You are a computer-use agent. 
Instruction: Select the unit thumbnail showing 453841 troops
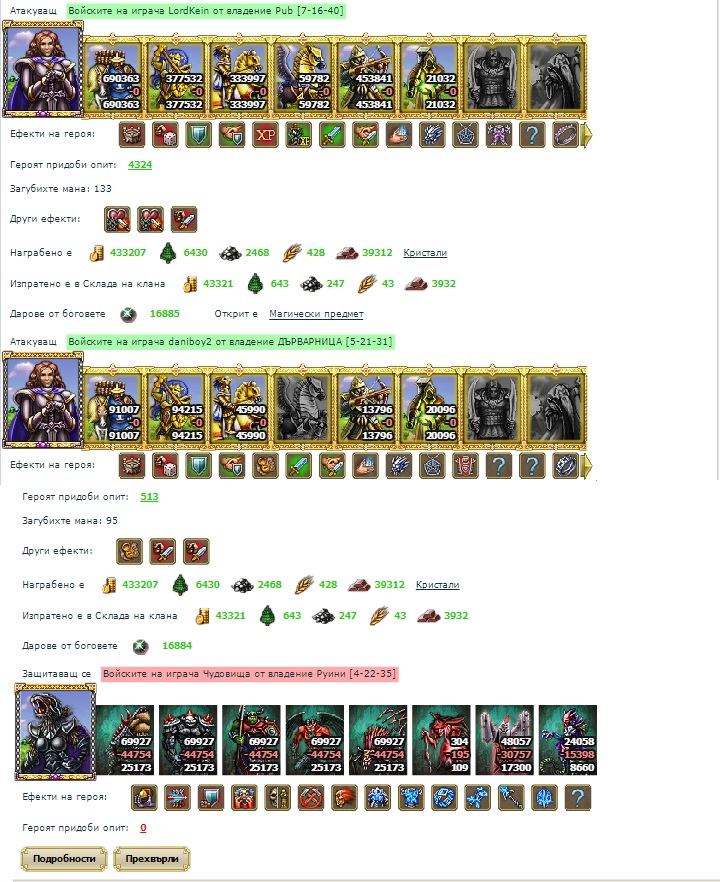click(x=368, y=76)
